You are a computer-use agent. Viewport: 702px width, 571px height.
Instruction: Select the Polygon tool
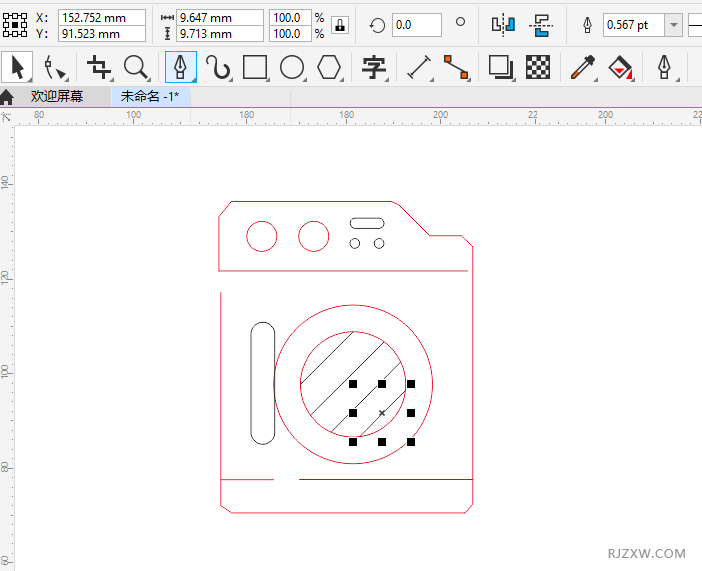coord(329,68)
